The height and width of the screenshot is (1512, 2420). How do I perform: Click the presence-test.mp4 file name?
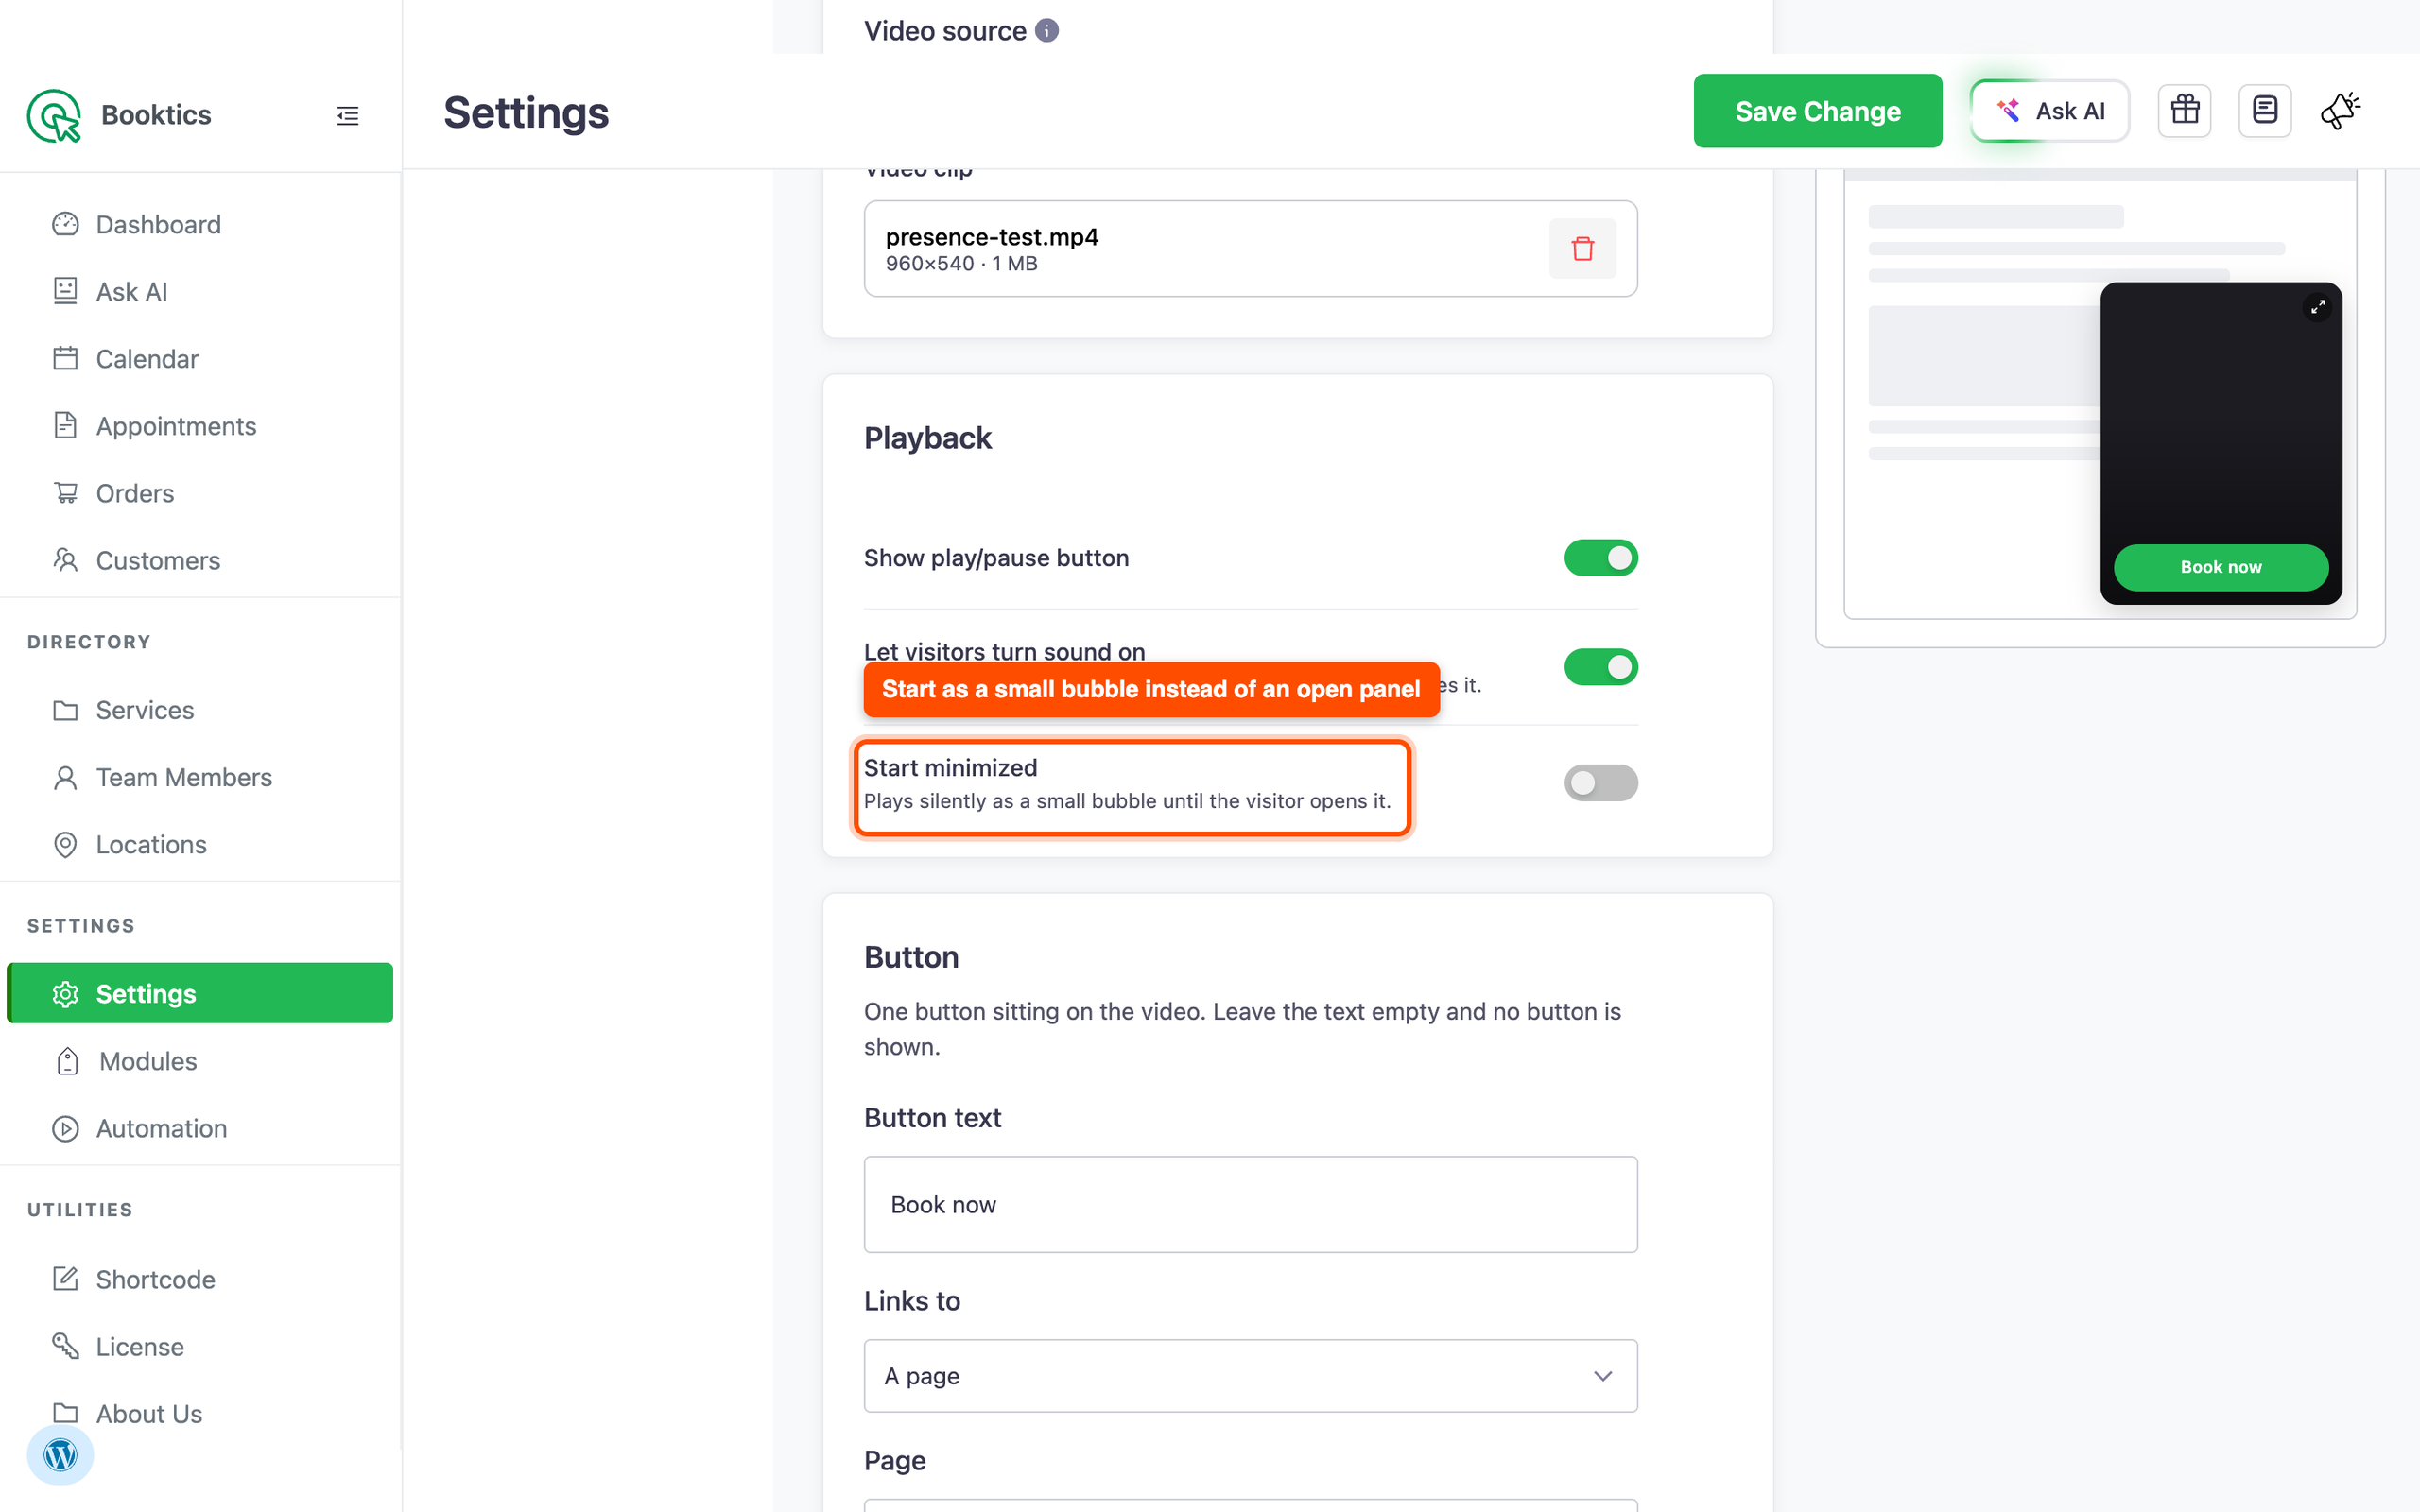click(x=992, y=237)
